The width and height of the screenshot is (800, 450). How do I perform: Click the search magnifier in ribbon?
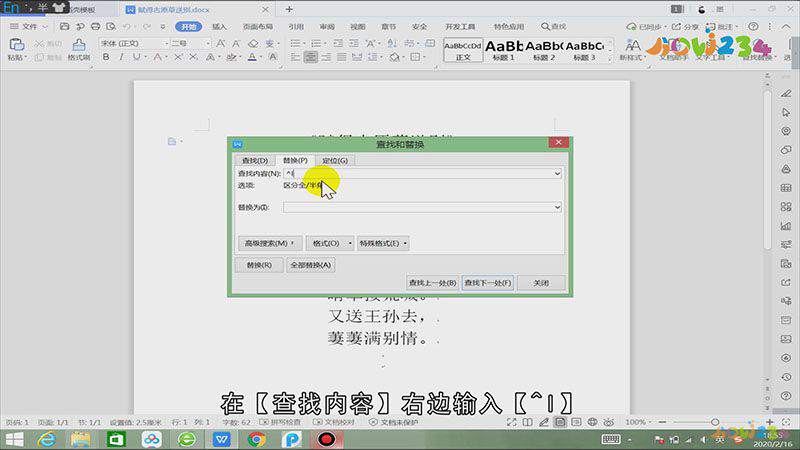click(545, 26)
